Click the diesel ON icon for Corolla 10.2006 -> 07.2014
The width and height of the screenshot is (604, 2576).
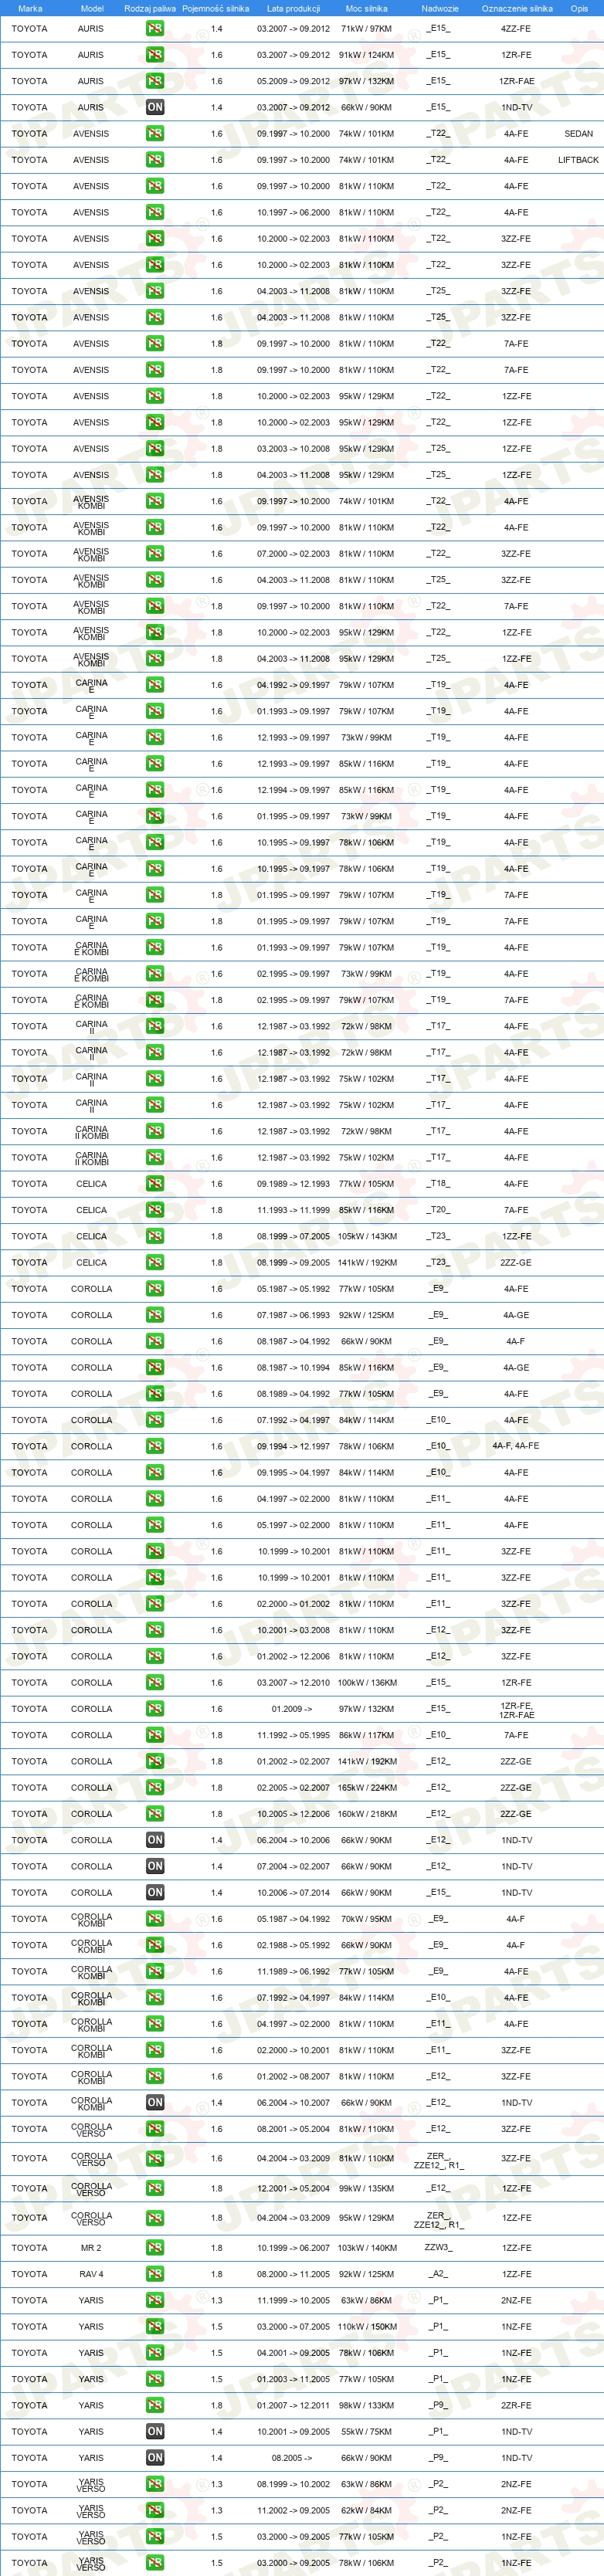pyautogui.click(x=155, y=1893)
